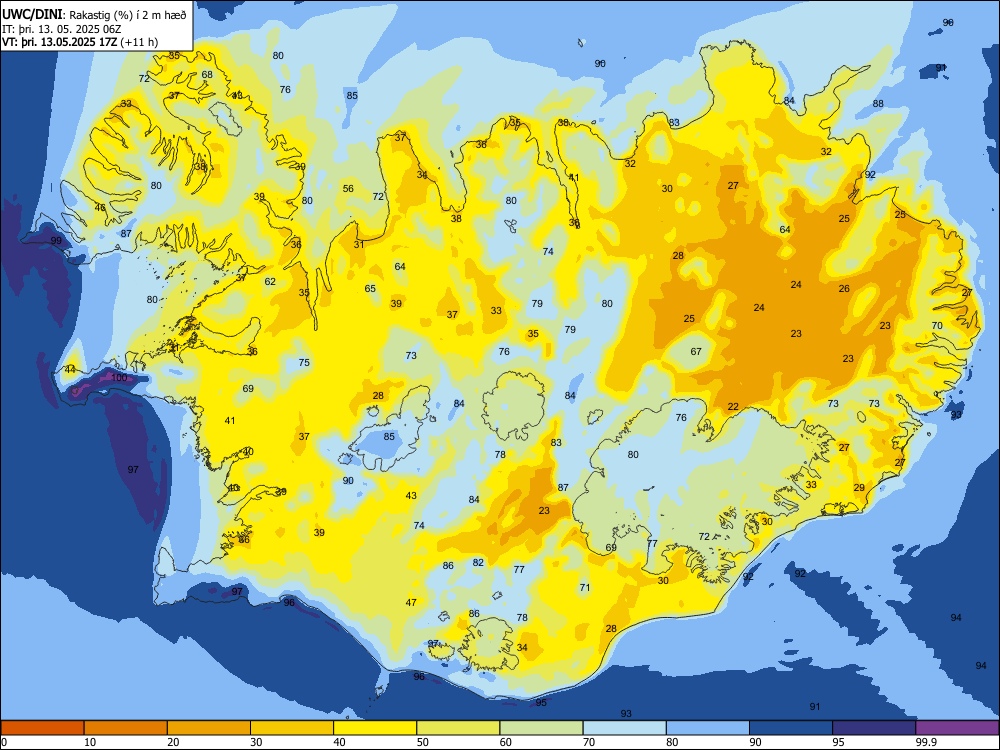
Task: Select the 'IT: þri. 13. 05. 2025 06Z' line
Action: (63, 29)
